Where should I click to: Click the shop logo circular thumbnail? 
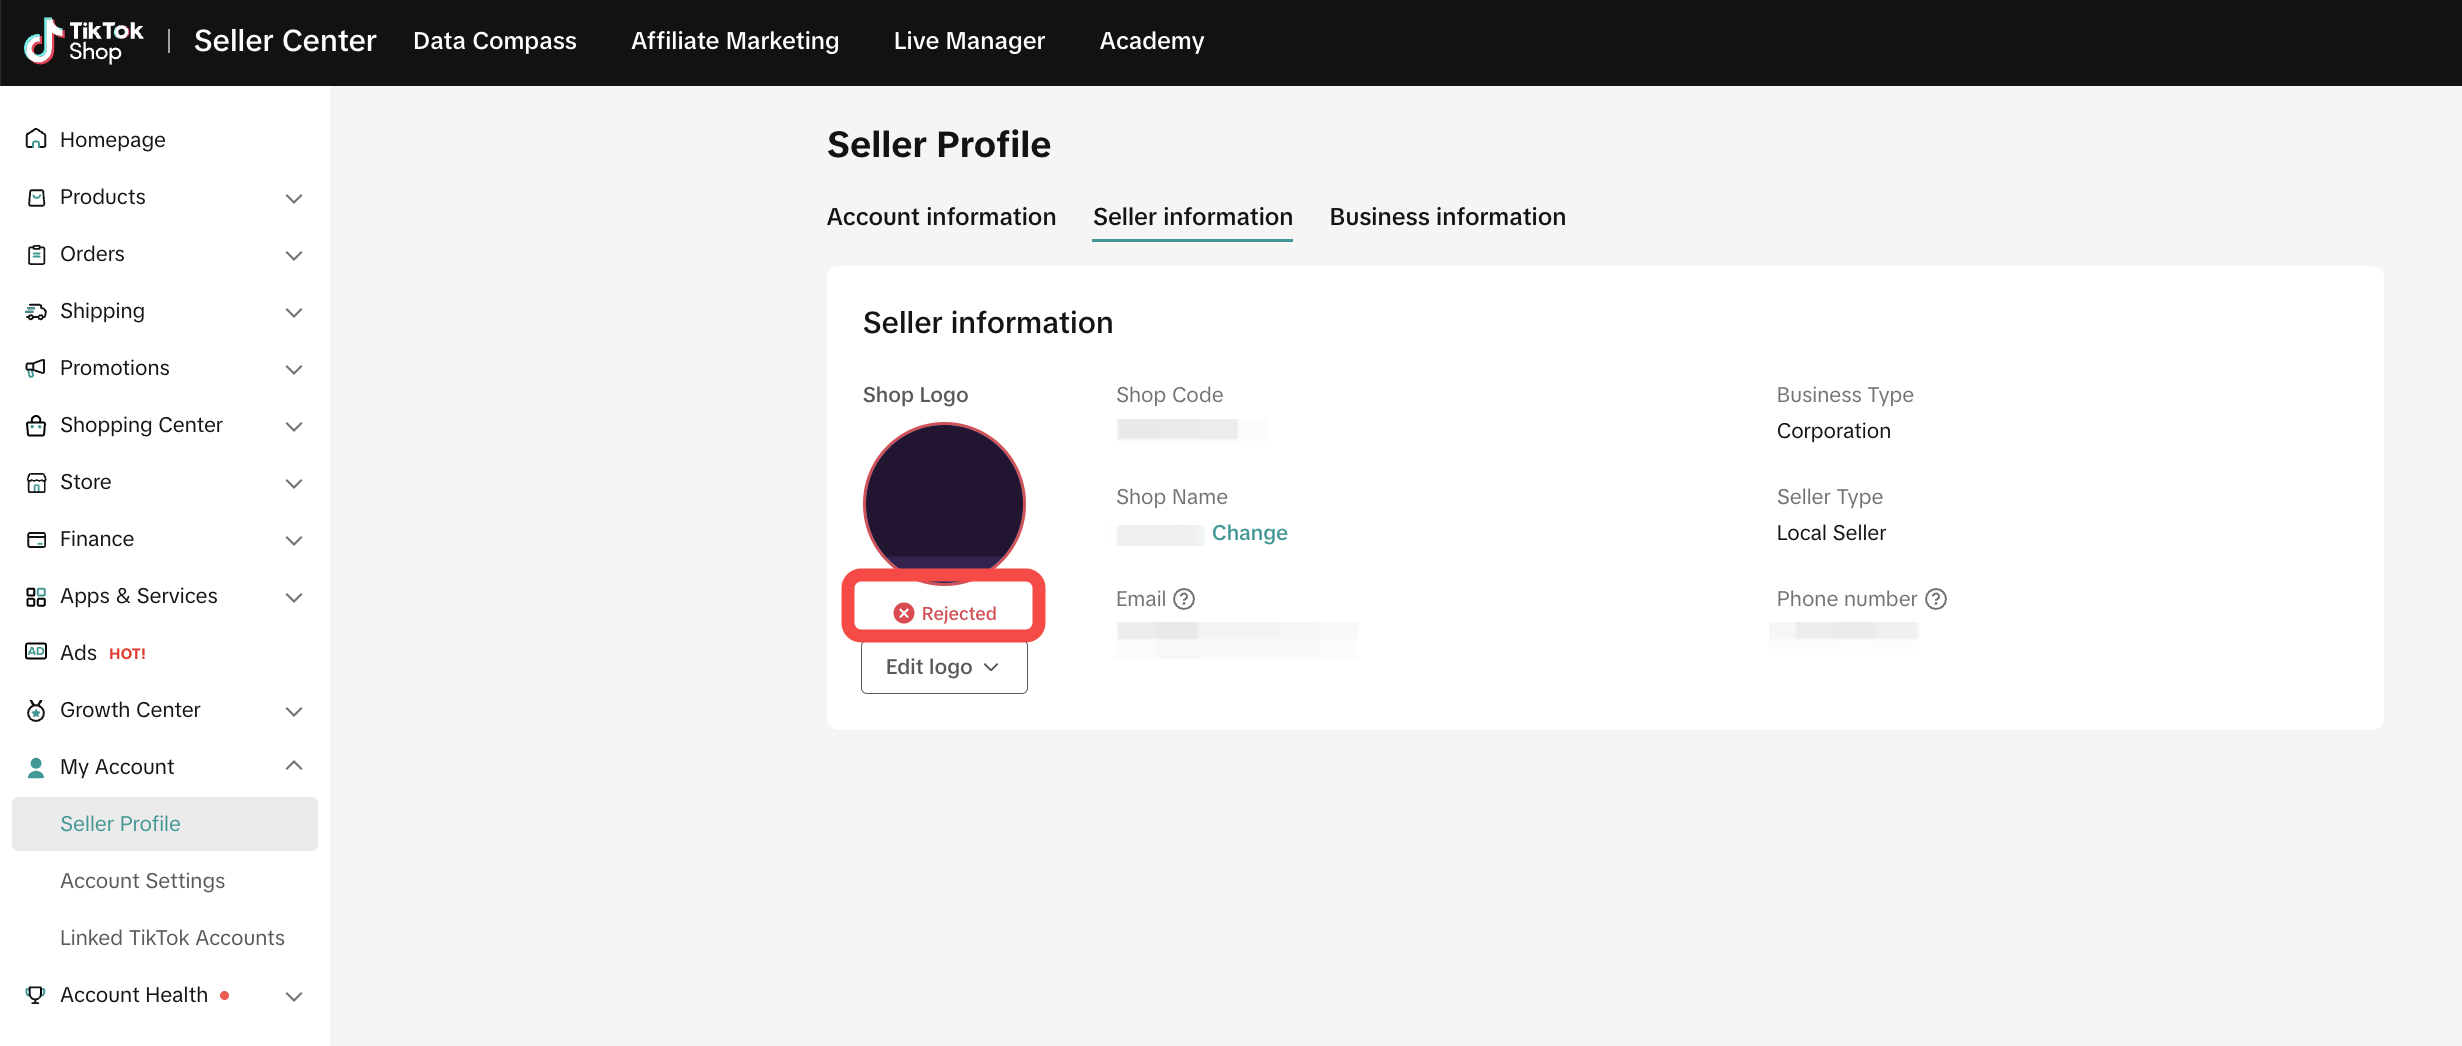click(x=943, y=500)
